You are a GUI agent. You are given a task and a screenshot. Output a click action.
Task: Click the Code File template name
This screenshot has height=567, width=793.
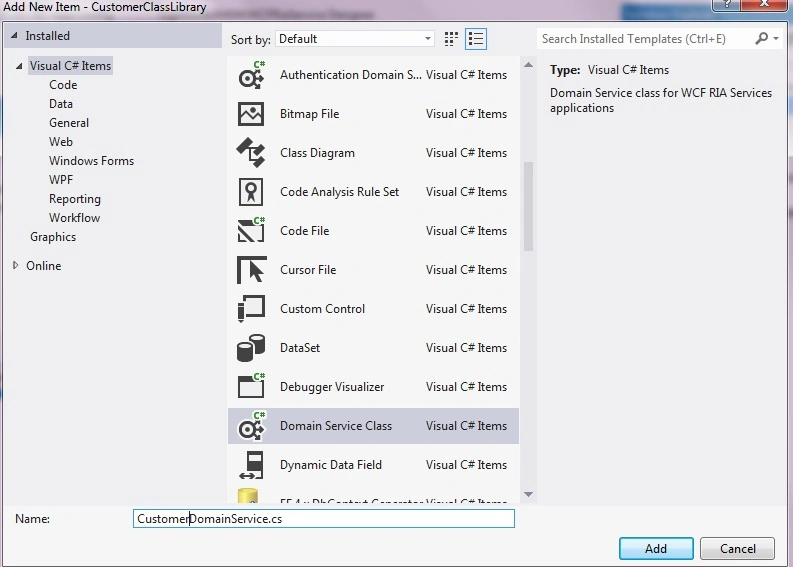point(304,231)
